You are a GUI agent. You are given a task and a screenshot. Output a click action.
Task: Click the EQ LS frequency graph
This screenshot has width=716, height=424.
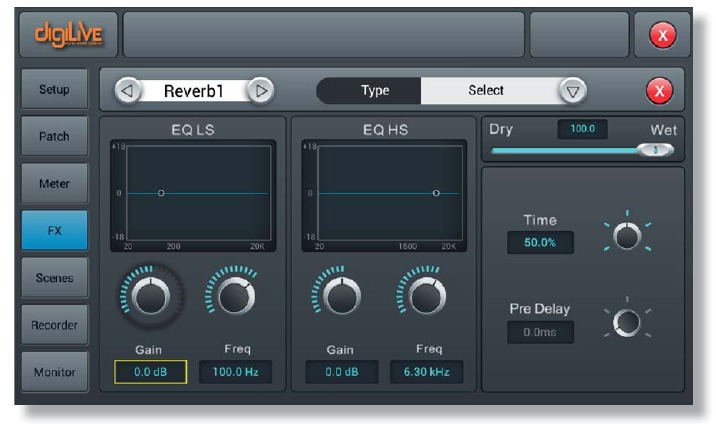193,196
